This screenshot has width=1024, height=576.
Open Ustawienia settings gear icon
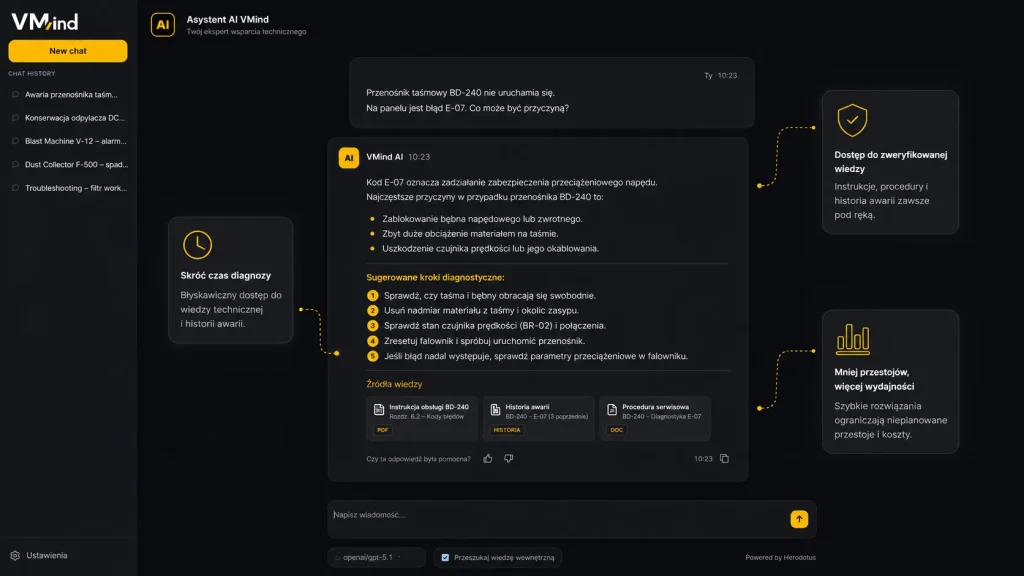15,556
